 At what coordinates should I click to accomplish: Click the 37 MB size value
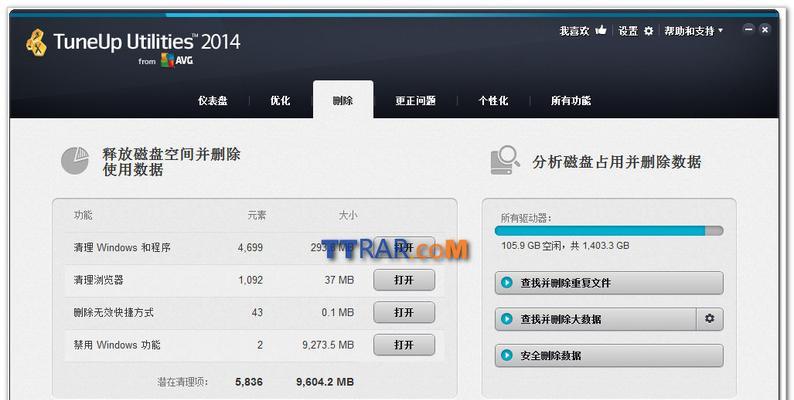coord(339,280)
